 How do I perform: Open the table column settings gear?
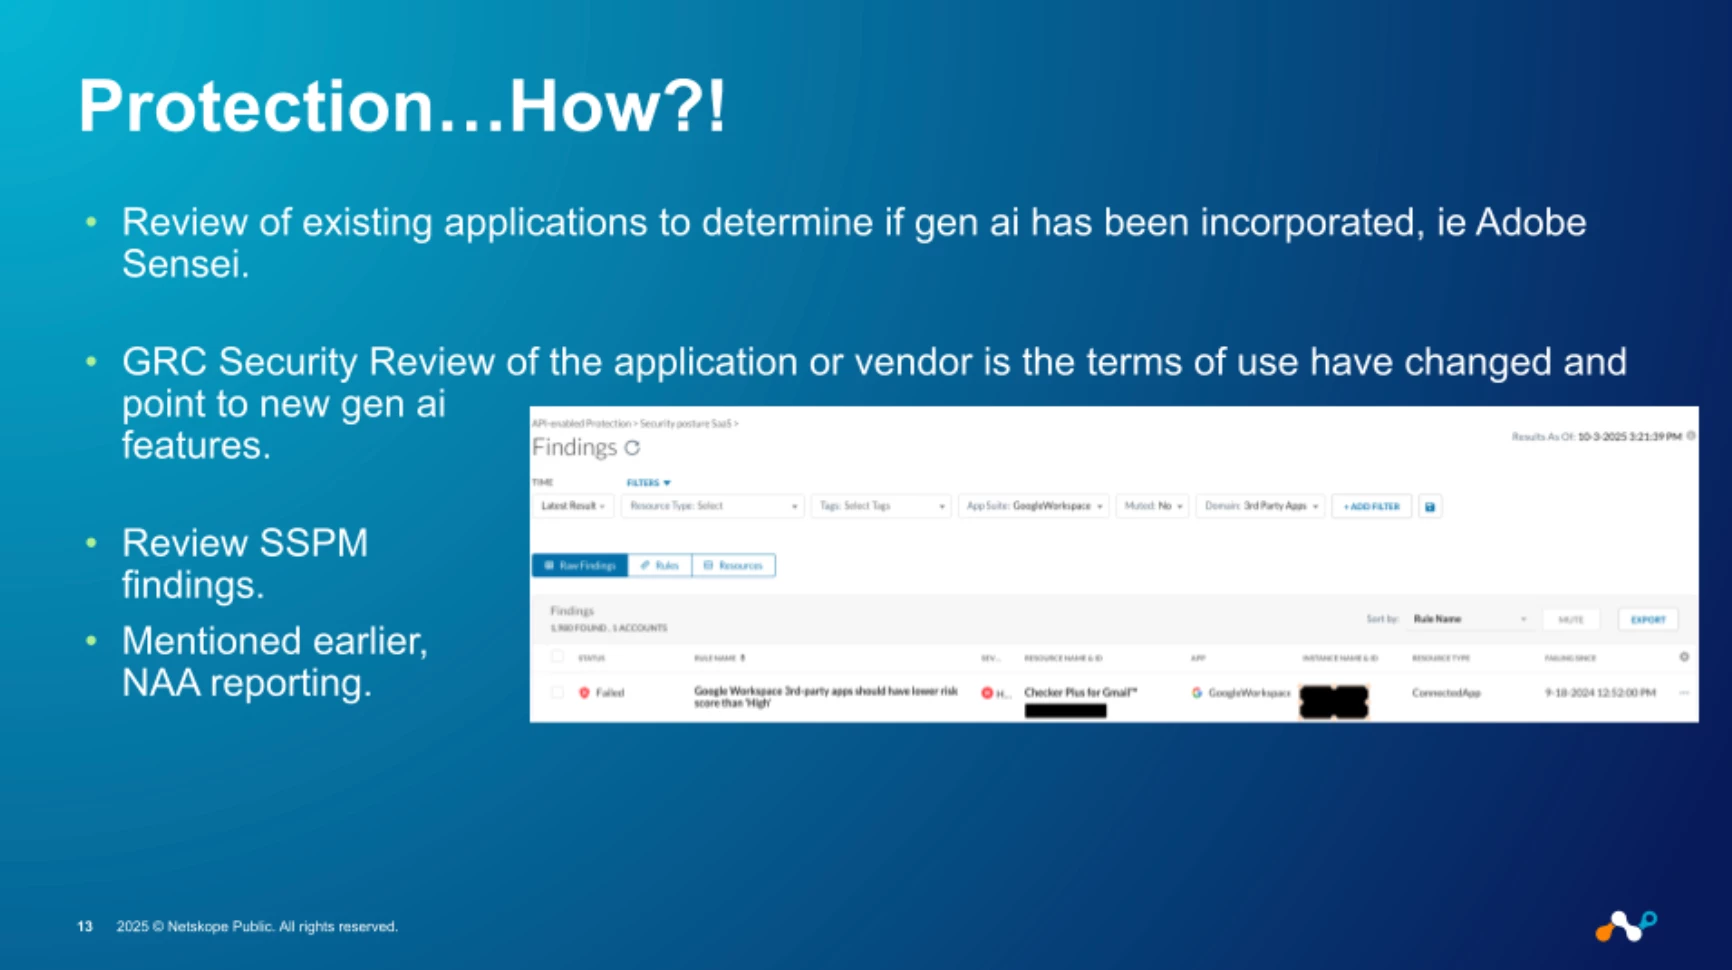[1684, 657]
